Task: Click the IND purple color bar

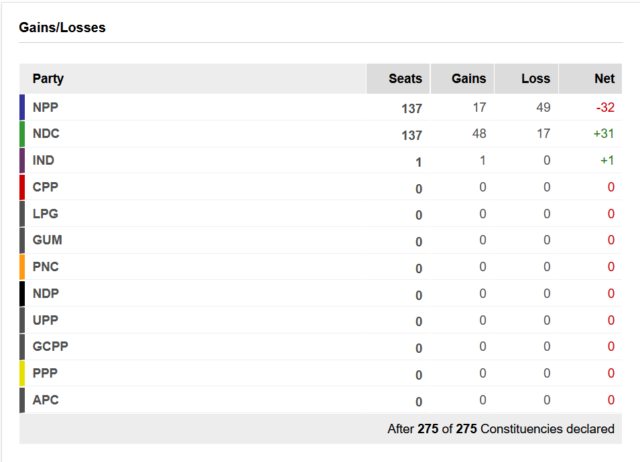Action: 22,160
